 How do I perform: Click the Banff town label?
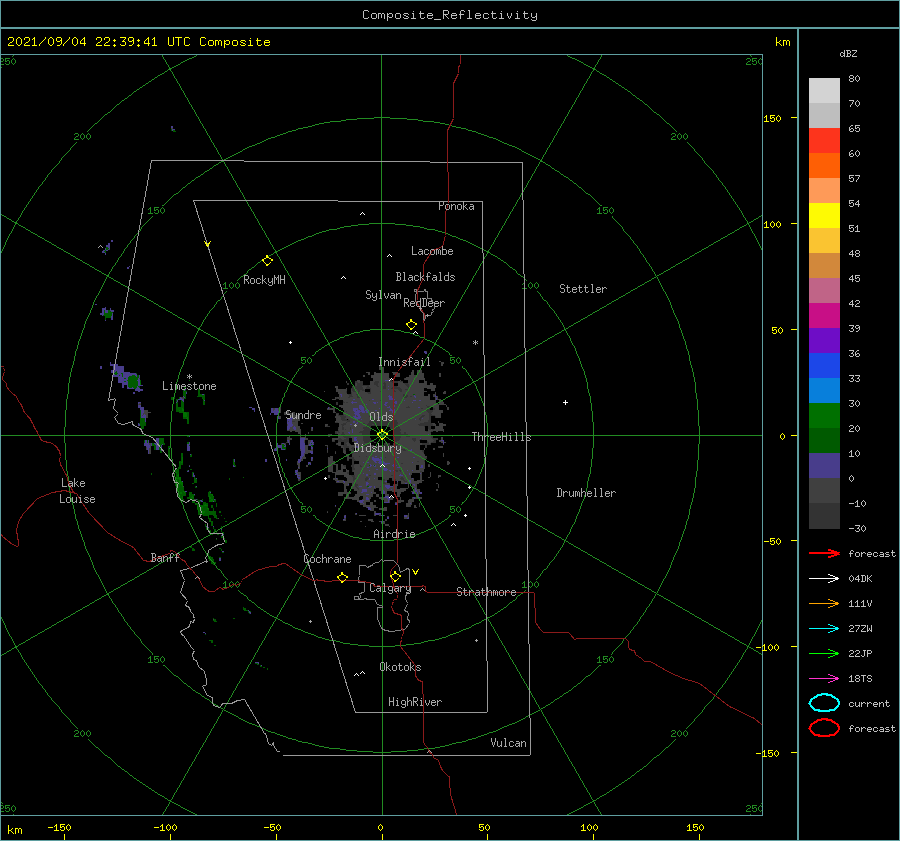(165, 557)
